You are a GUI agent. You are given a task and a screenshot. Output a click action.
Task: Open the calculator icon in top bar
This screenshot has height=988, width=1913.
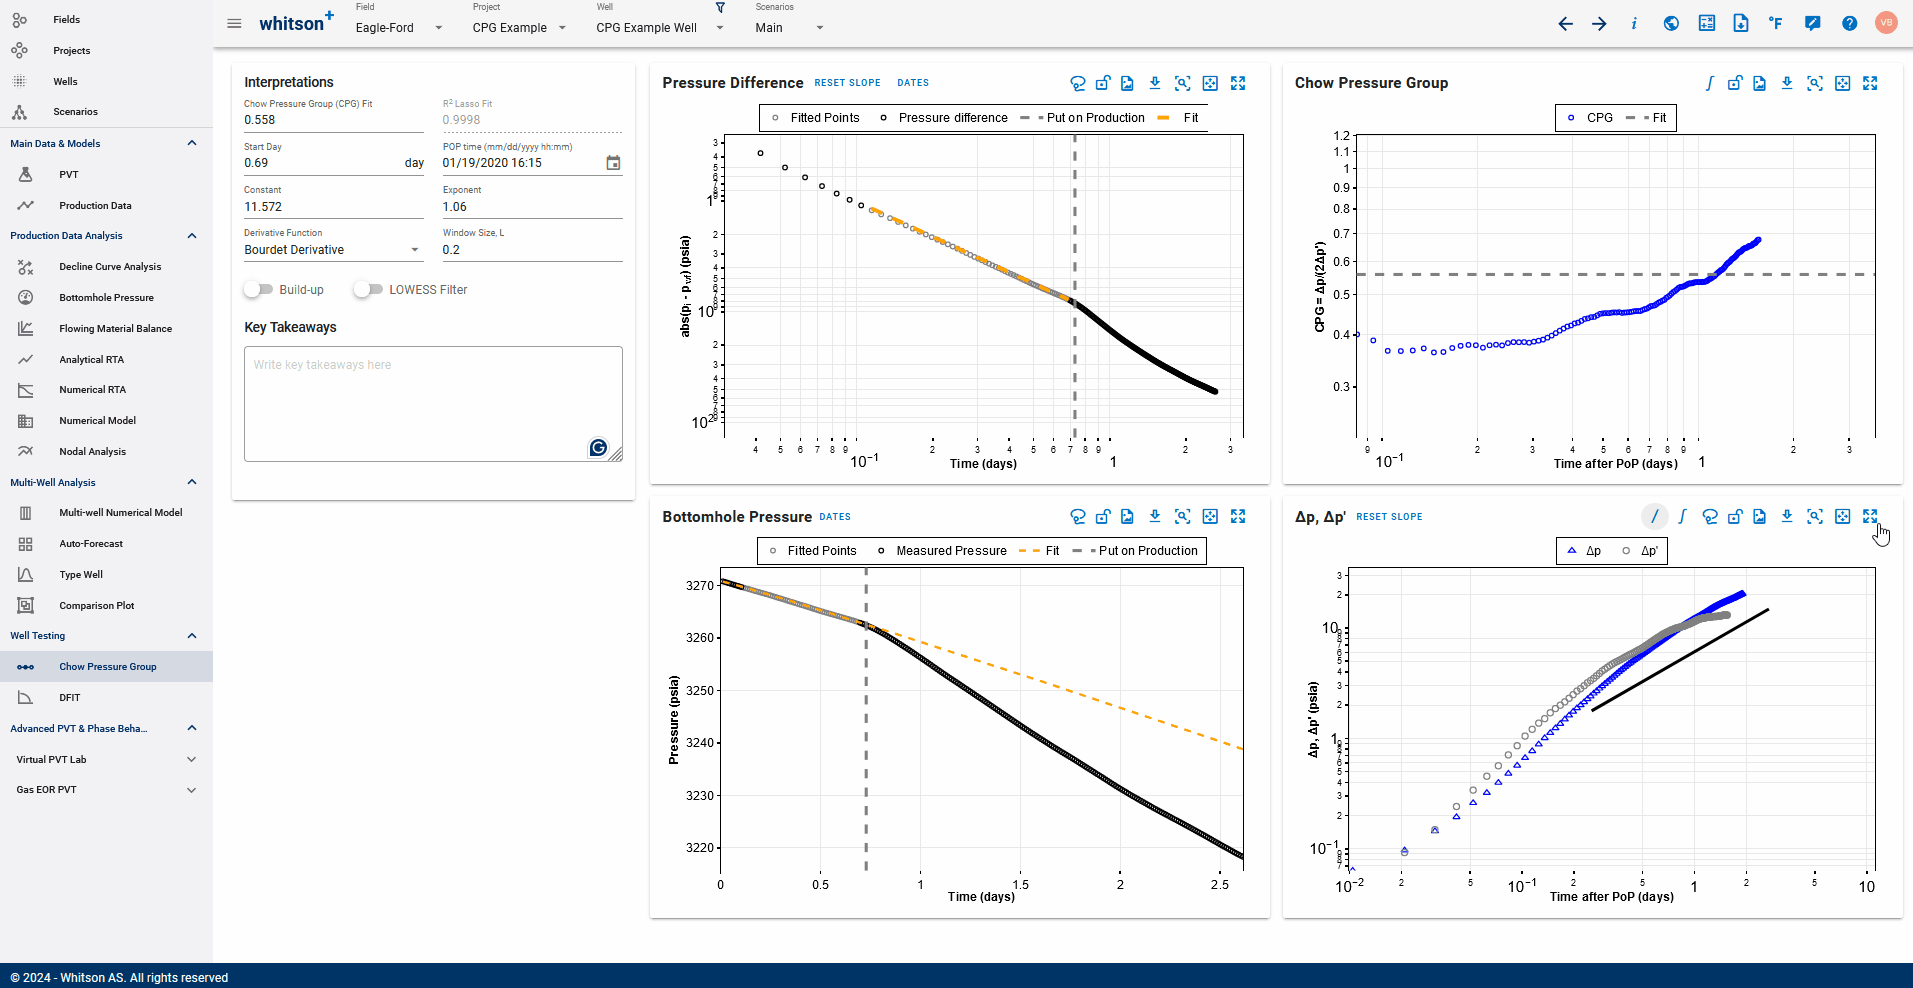point(1707,24)
